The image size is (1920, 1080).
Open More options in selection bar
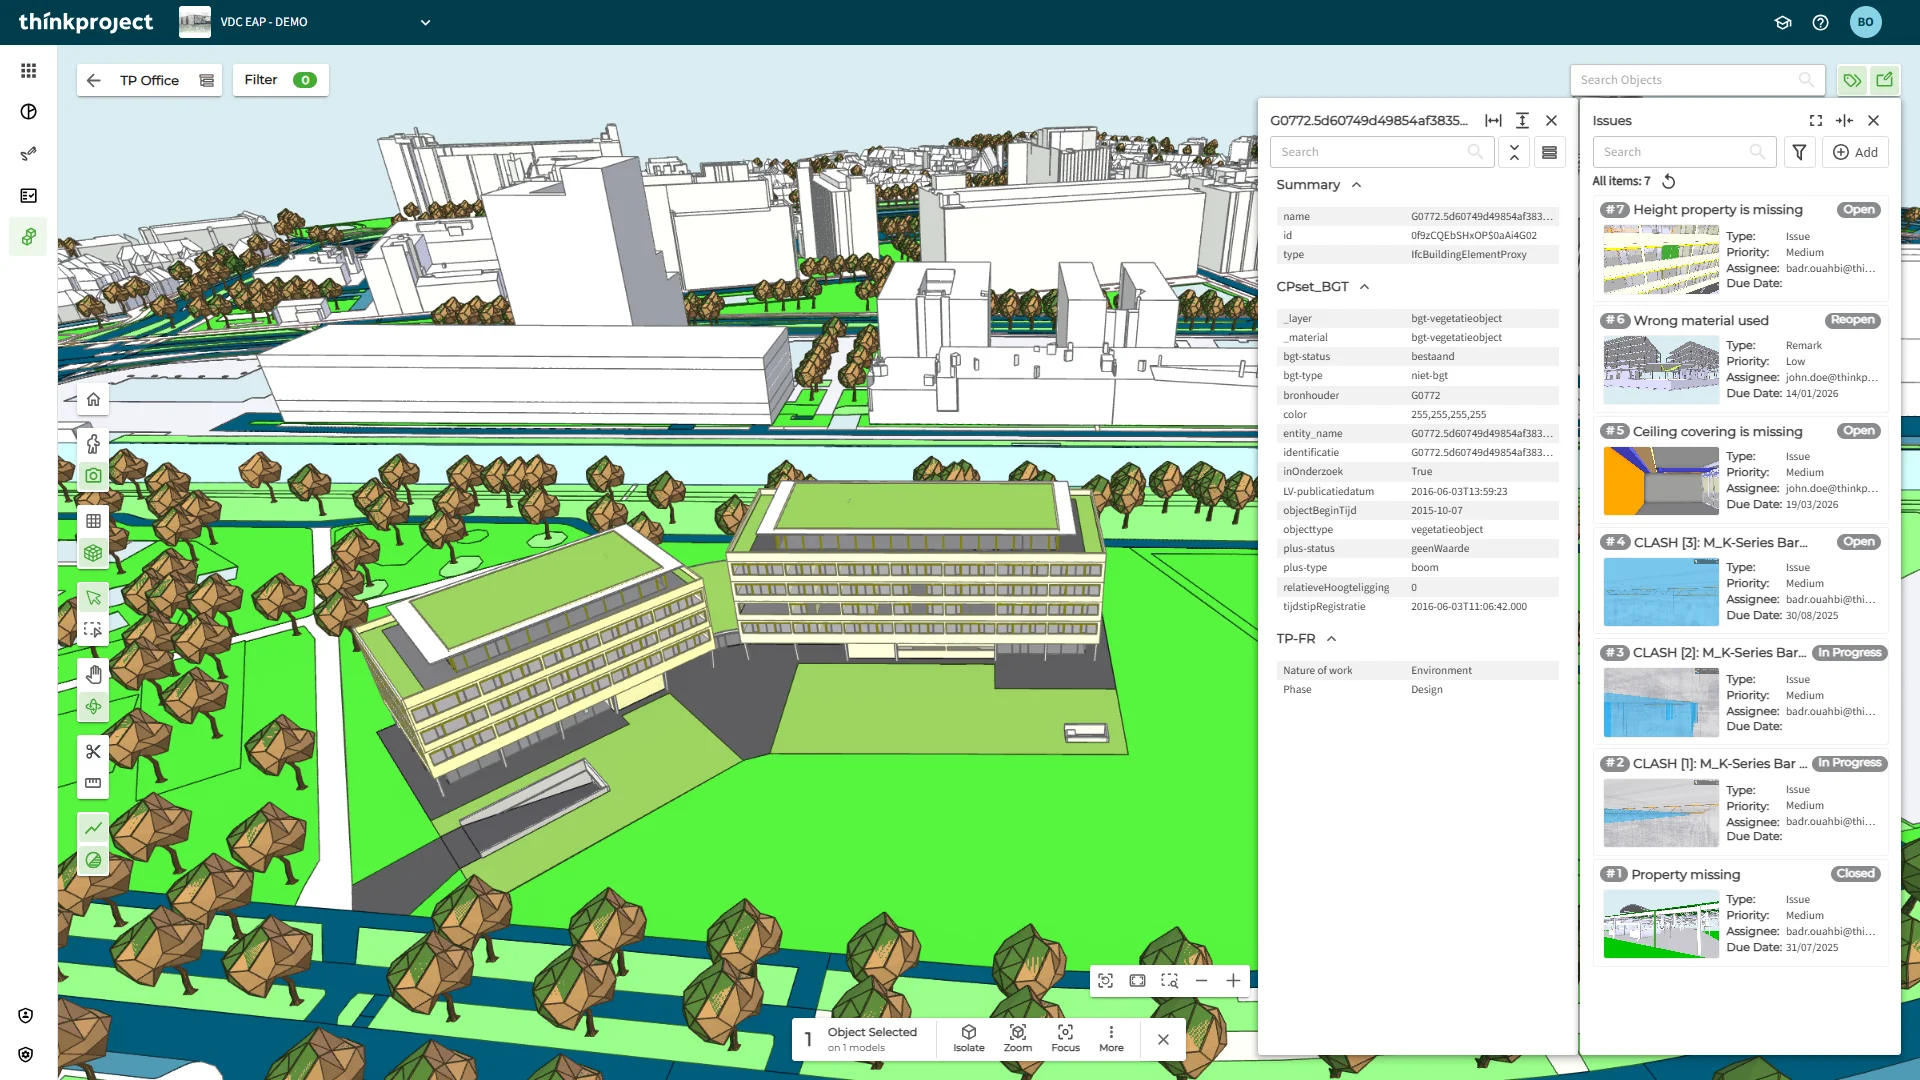[x=1111, y=1038]
